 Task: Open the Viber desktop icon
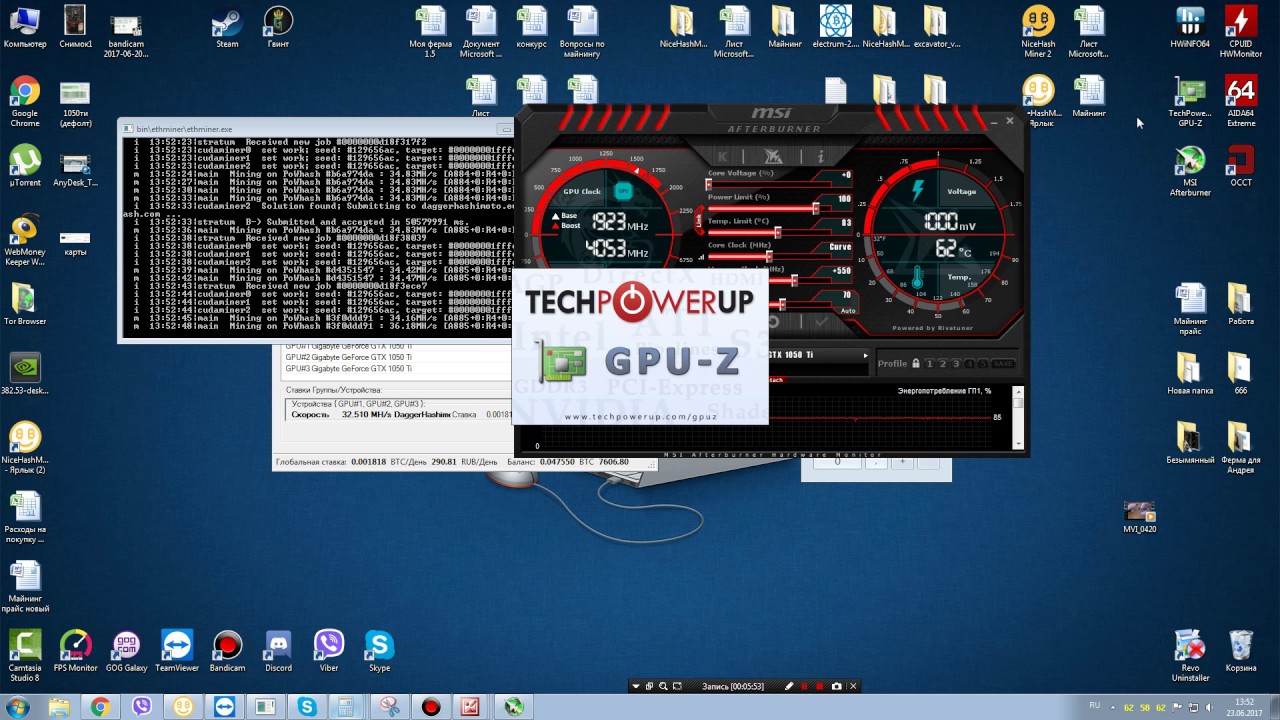point(329,650)
